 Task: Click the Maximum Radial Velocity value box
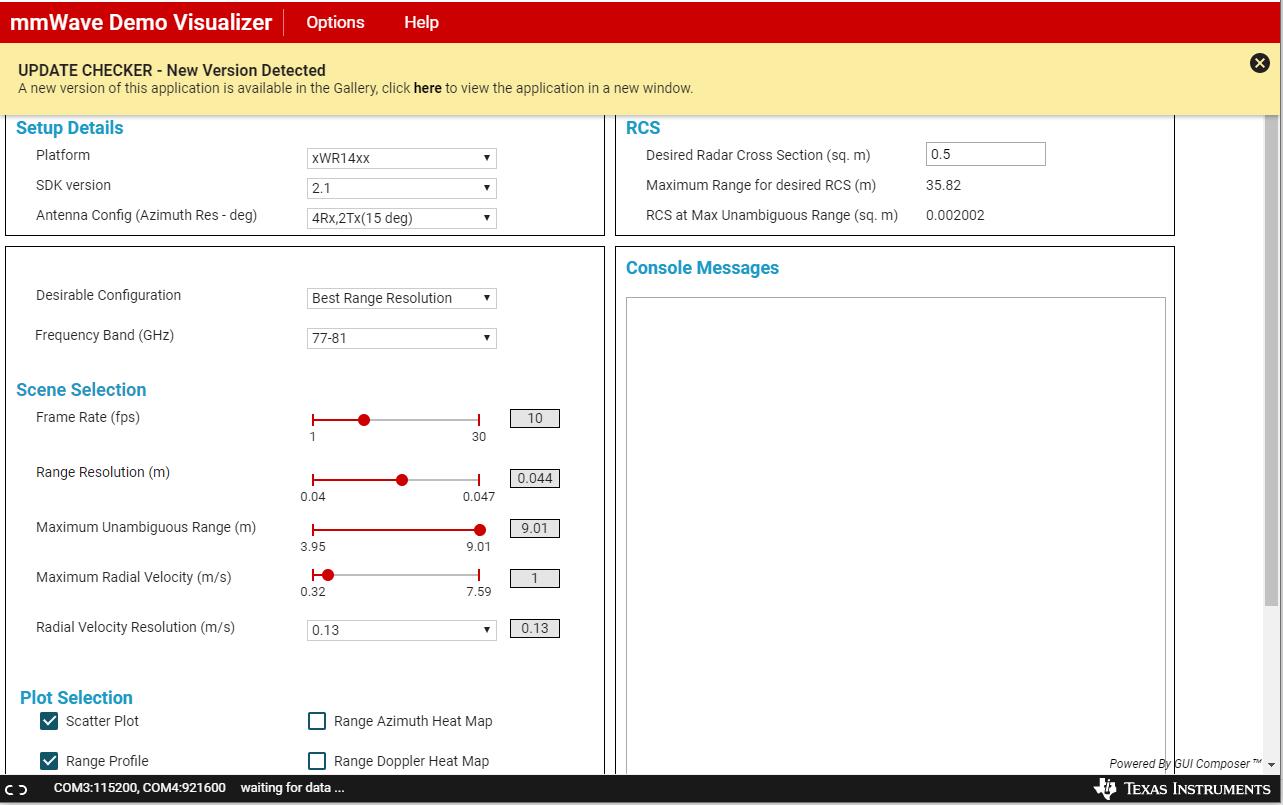pyautogui.click(x=535, y=578)
